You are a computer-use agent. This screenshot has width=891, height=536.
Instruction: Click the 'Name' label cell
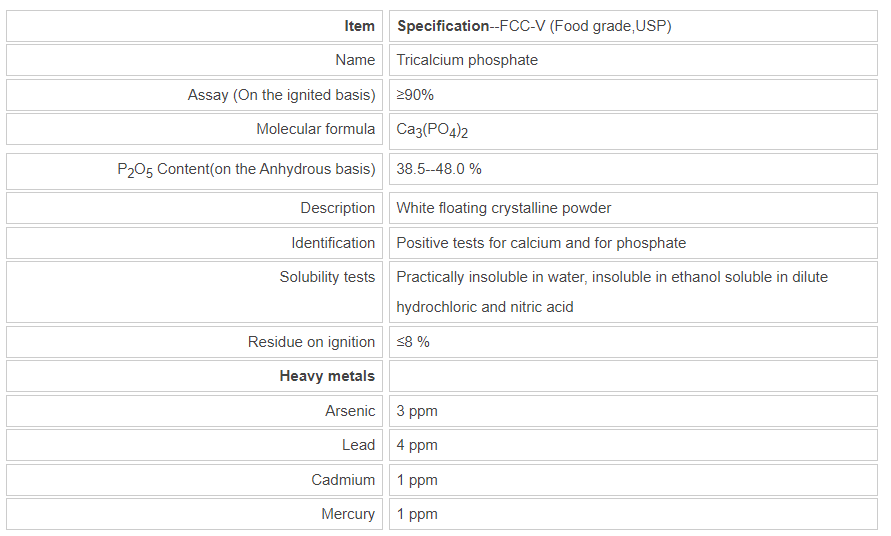pyautogui.click(x=355, y=60)
